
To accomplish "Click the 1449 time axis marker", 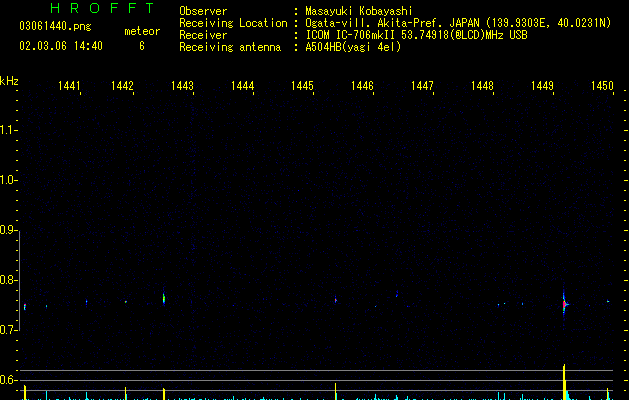I will point(542,86).
